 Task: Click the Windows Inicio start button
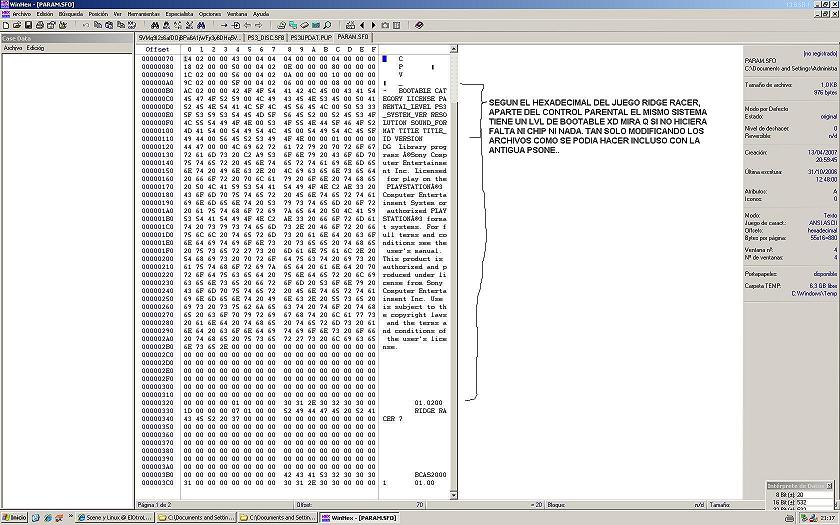pyautogui.click(x=14, y=518)
